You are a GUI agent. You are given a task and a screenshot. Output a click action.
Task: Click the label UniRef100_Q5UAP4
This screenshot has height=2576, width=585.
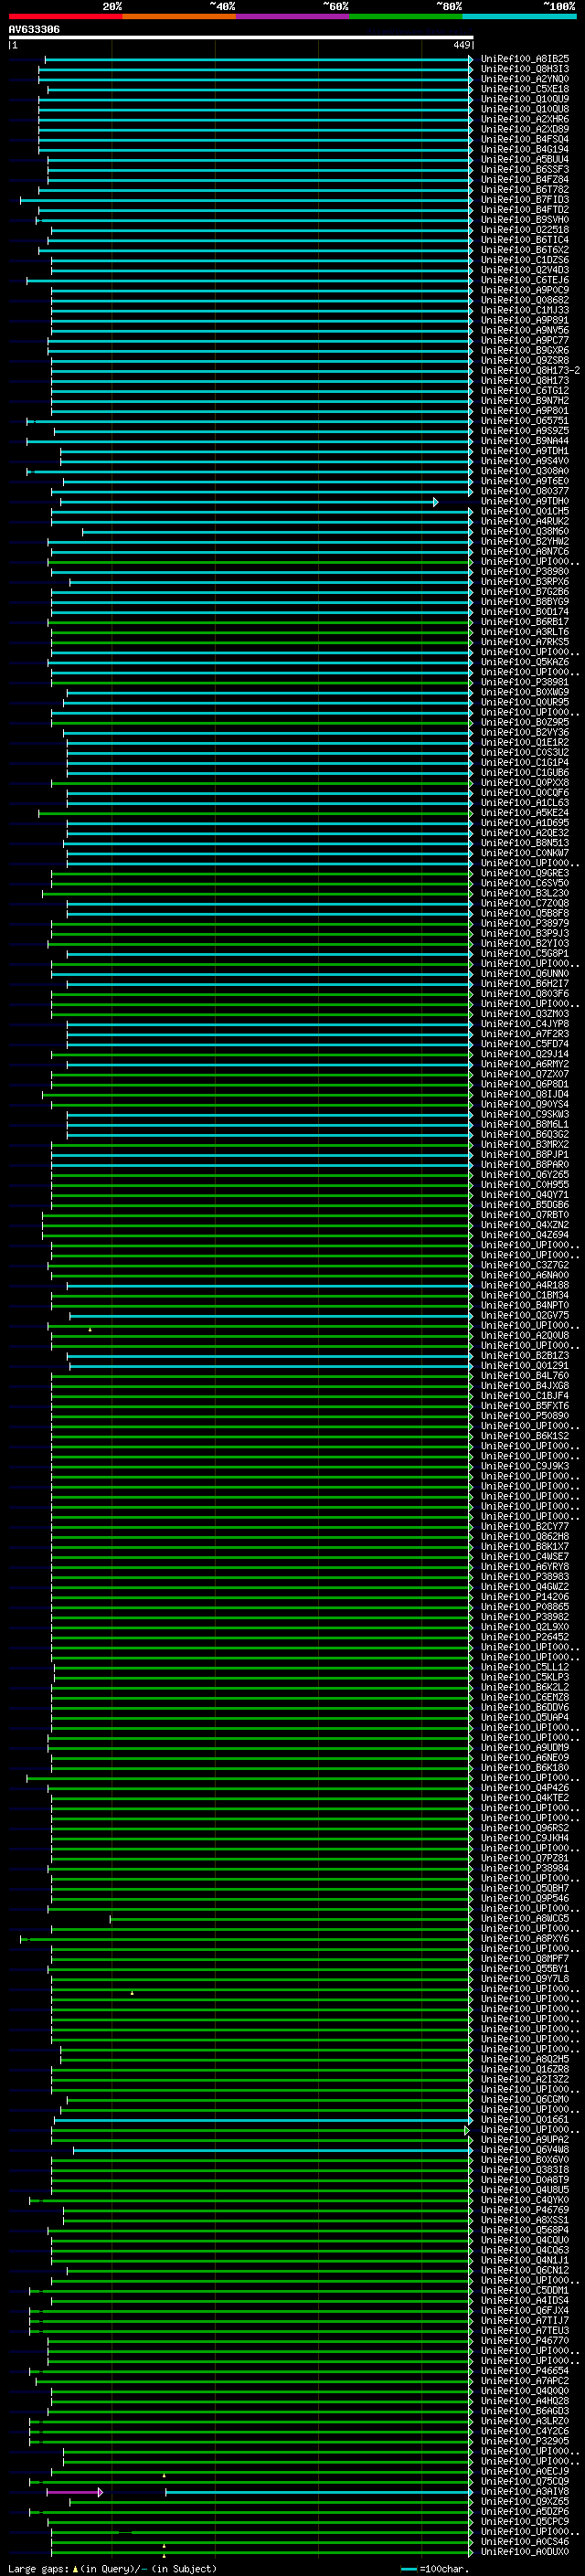tap(525, 1717)
